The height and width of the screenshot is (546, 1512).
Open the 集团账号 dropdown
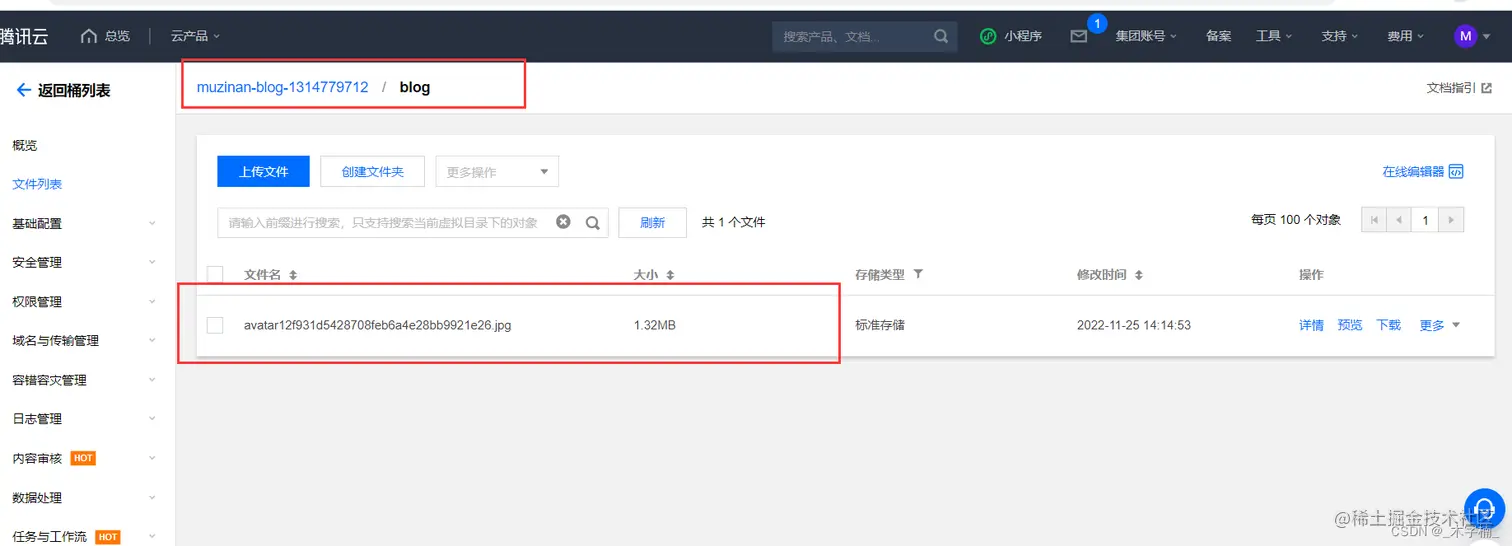1146,36
